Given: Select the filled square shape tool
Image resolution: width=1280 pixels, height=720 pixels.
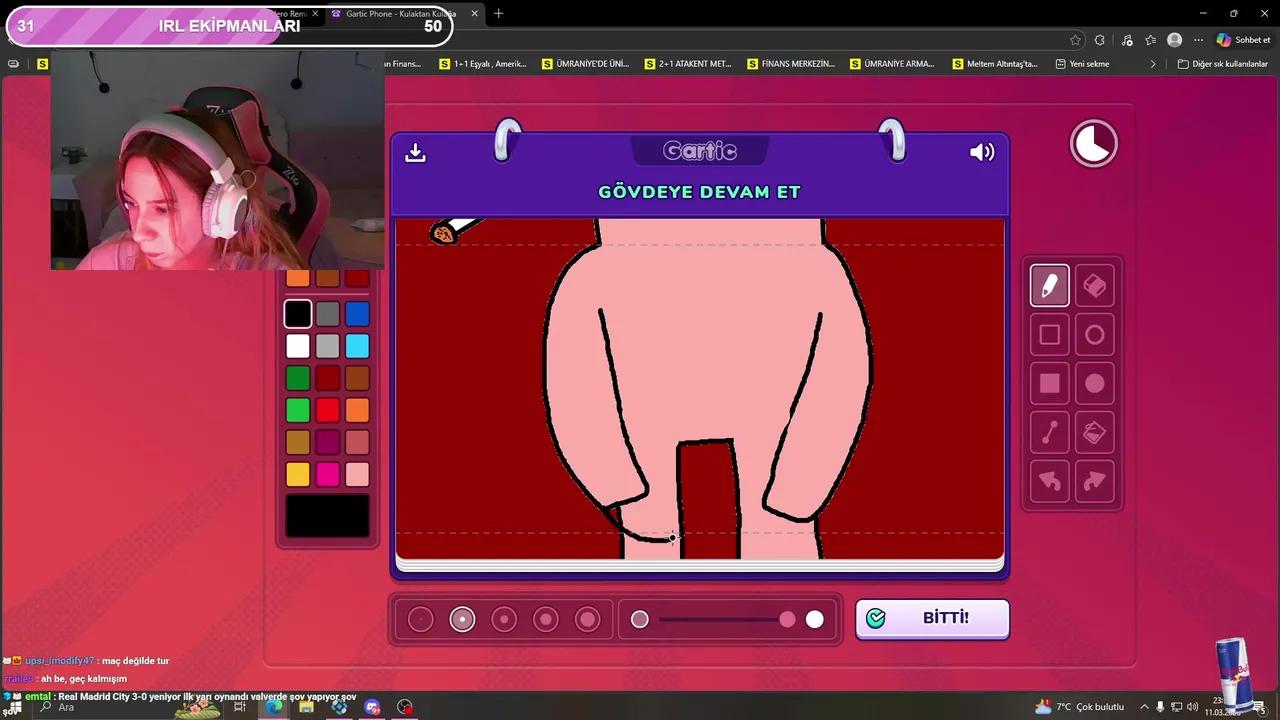Looking at the screenshot, I should [x=1049, y=383].
